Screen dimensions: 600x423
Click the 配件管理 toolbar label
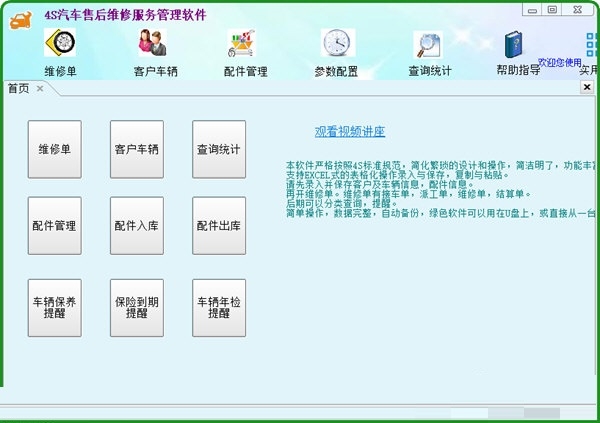click(x=246, y=71)
